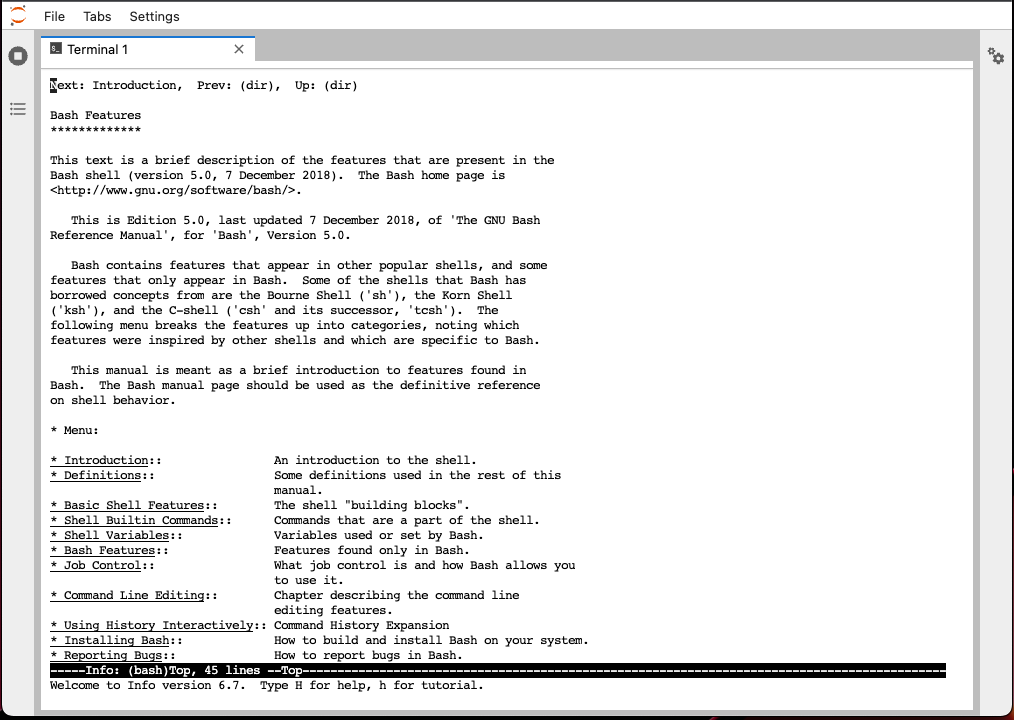Open the Tabs menu
This screenshot has width=1014, height=720.
[x=97, y=16]
